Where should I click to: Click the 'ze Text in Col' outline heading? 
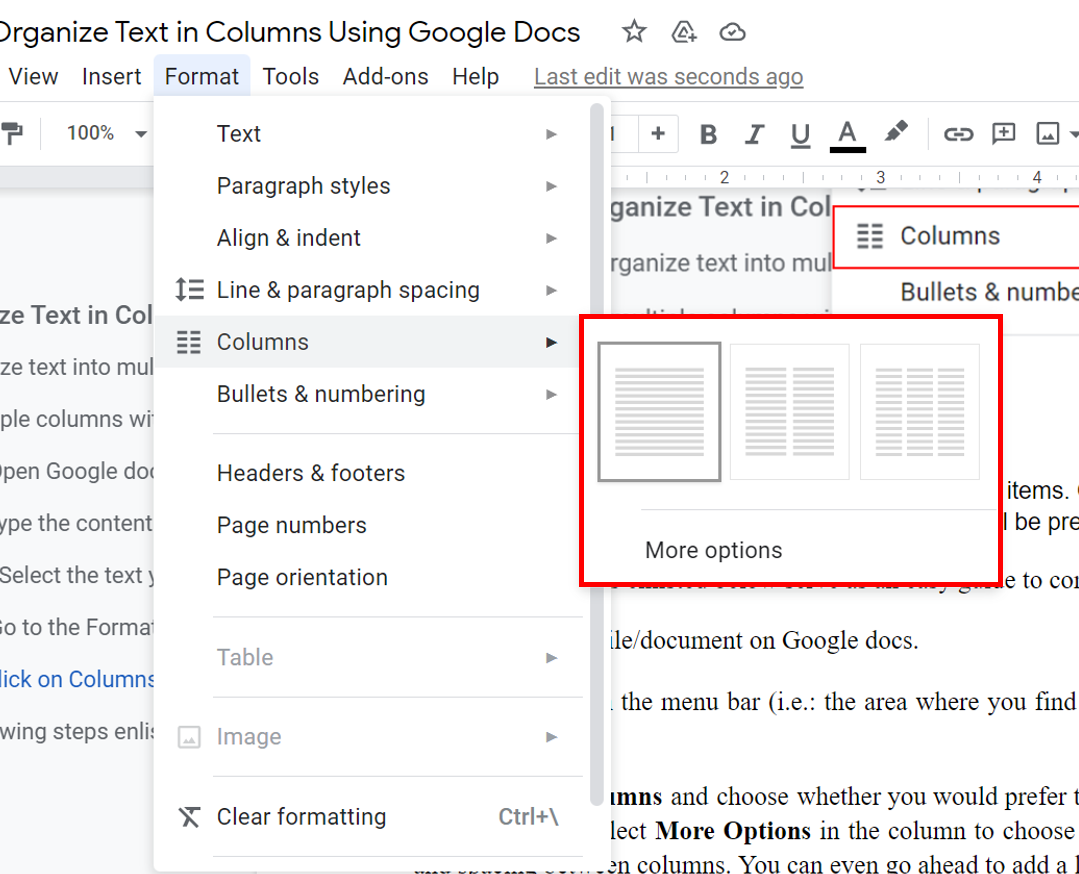click(76, 315)
